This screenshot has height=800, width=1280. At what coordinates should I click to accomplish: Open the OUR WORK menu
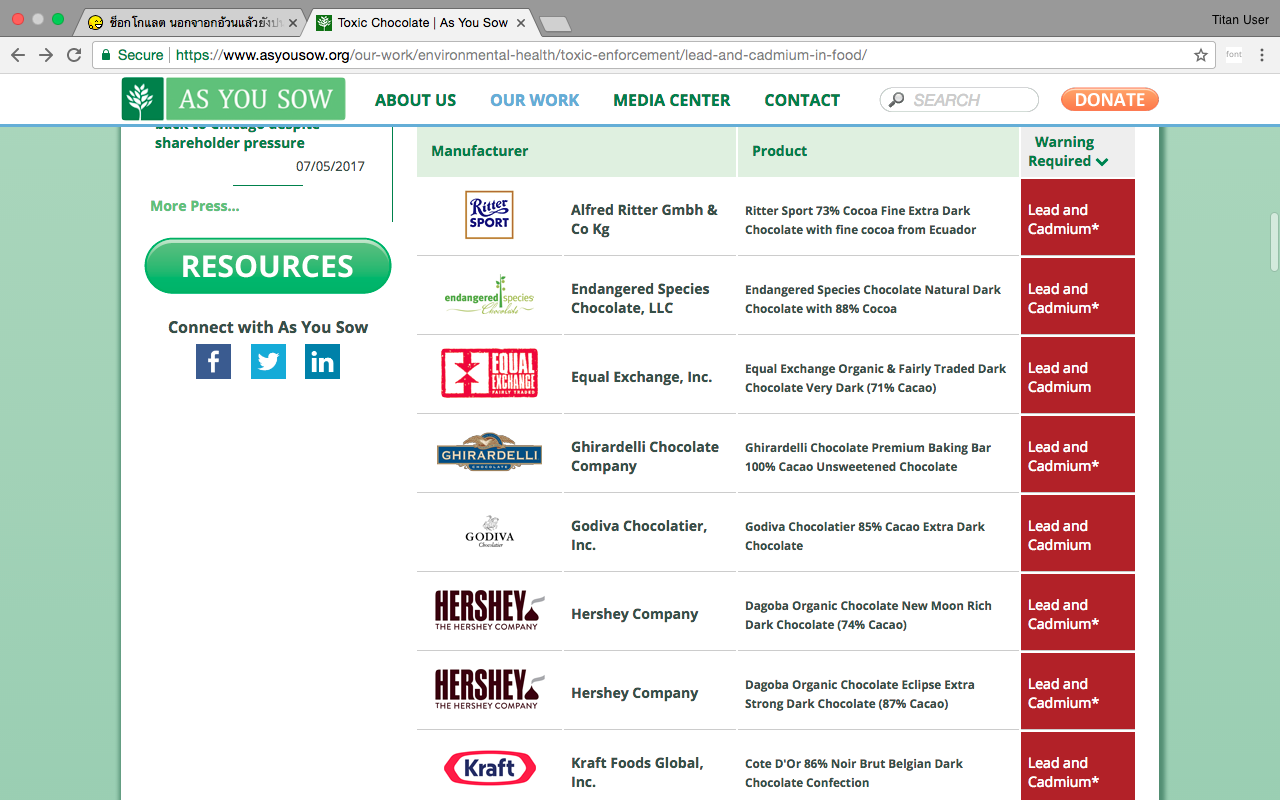coord(535,100)
